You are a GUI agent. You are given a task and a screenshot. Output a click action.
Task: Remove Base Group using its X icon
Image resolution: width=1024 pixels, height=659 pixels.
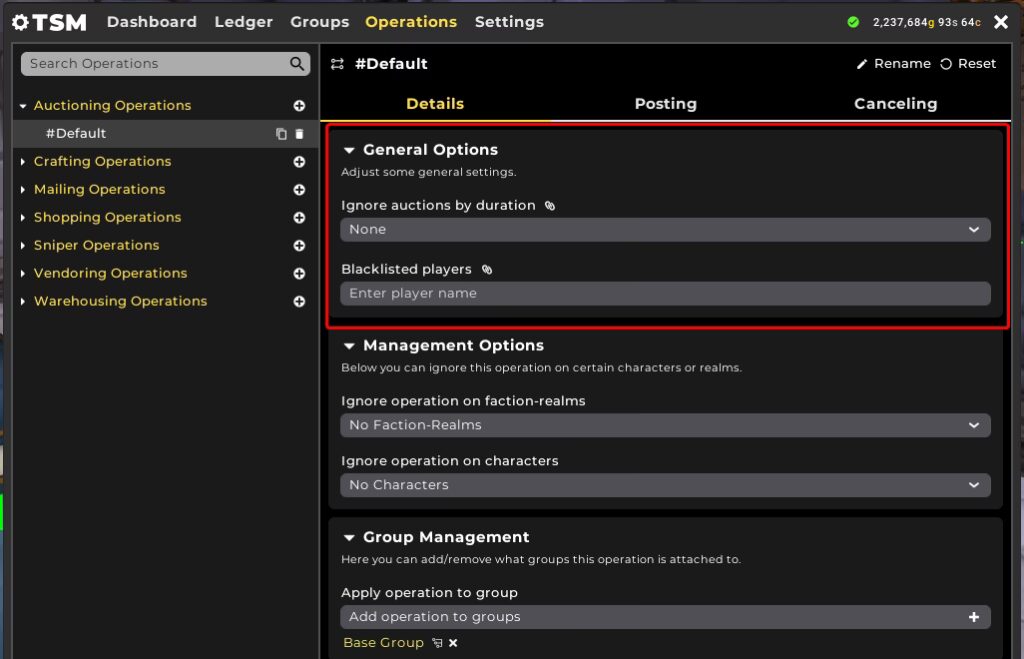pos(453,643)
